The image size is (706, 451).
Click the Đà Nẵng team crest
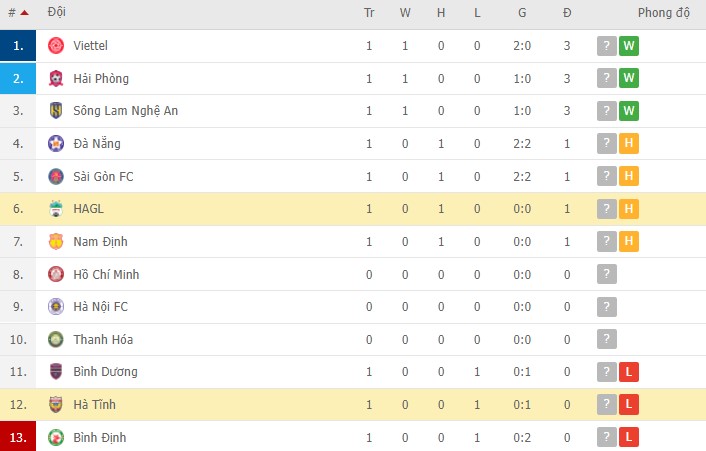click(x=56, y=144)
